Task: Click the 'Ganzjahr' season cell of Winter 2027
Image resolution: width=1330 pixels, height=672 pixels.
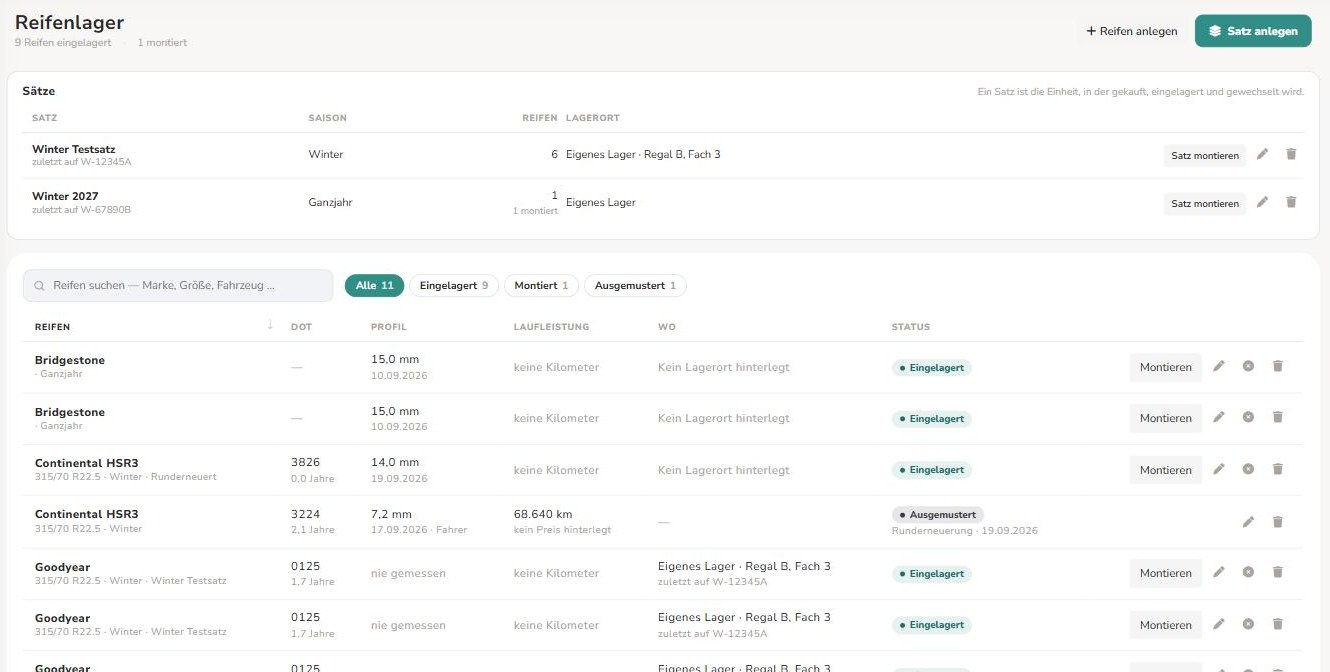Action: point(330,203)
